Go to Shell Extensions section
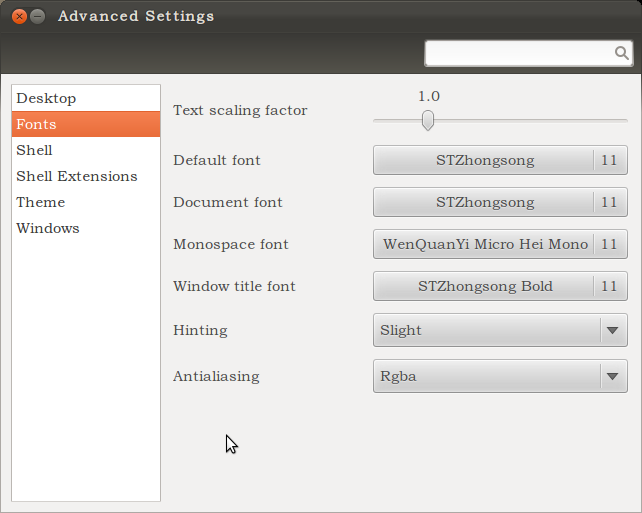This screenshot has width=642, height=513. coord(86,176)
